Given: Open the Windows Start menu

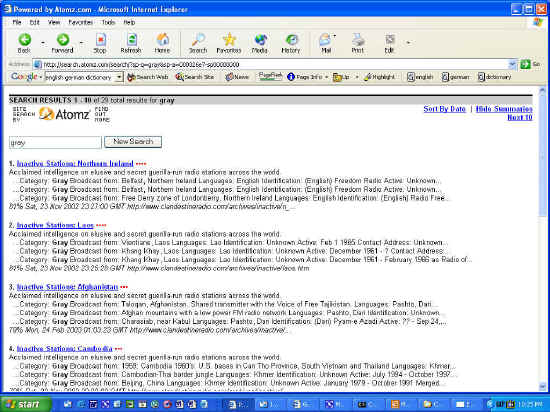Looking at the screenshot, I should (25, 404).
